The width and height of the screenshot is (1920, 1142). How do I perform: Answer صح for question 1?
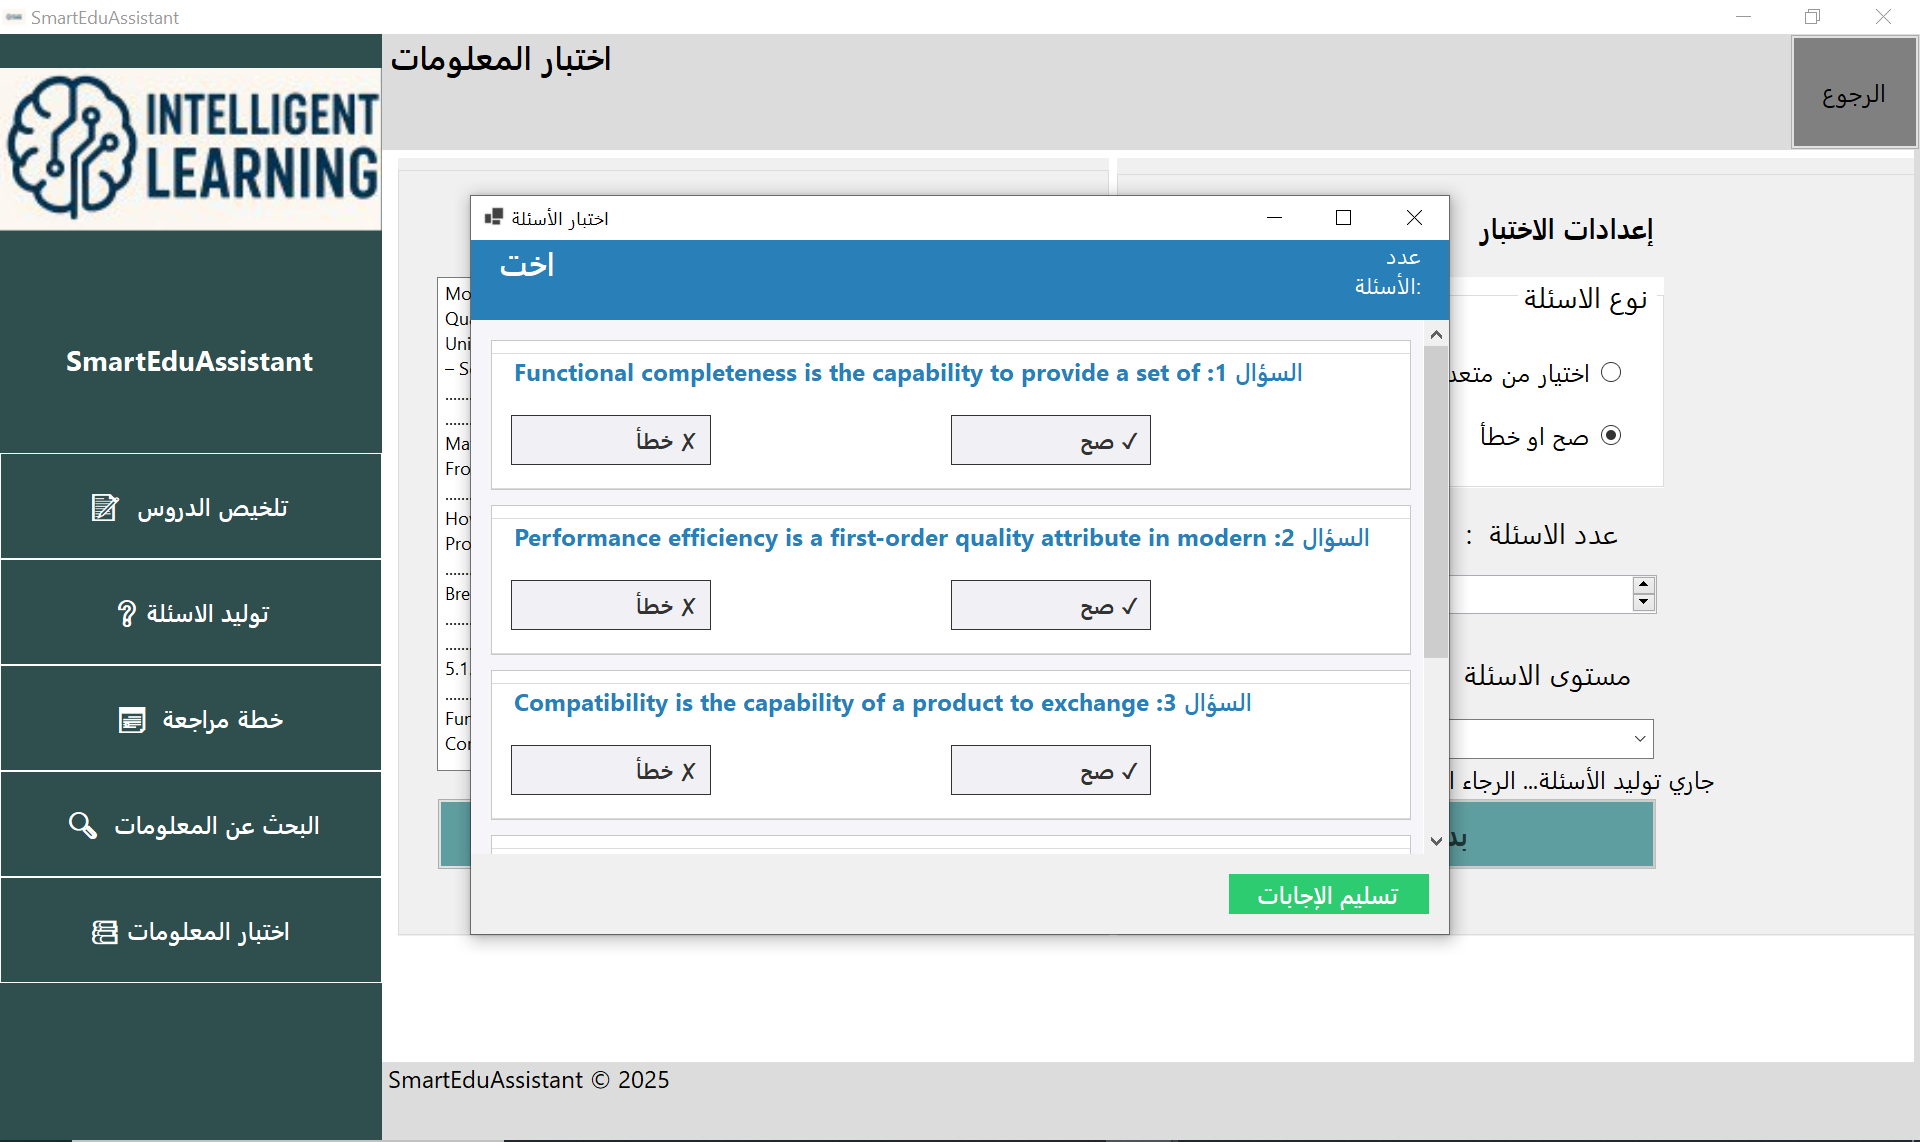(x=1050, y=440)
